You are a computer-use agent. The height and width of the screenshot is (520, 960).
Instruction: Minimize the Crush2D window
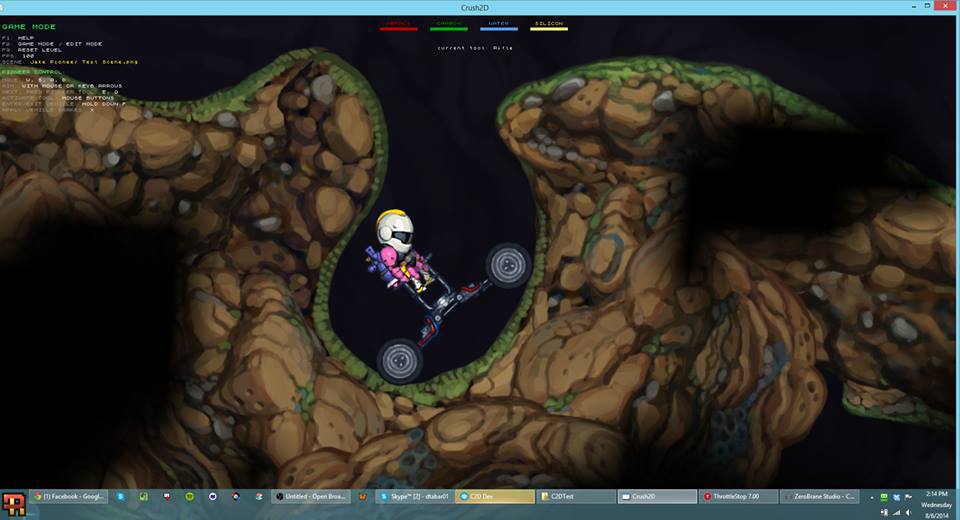point(914,6)
